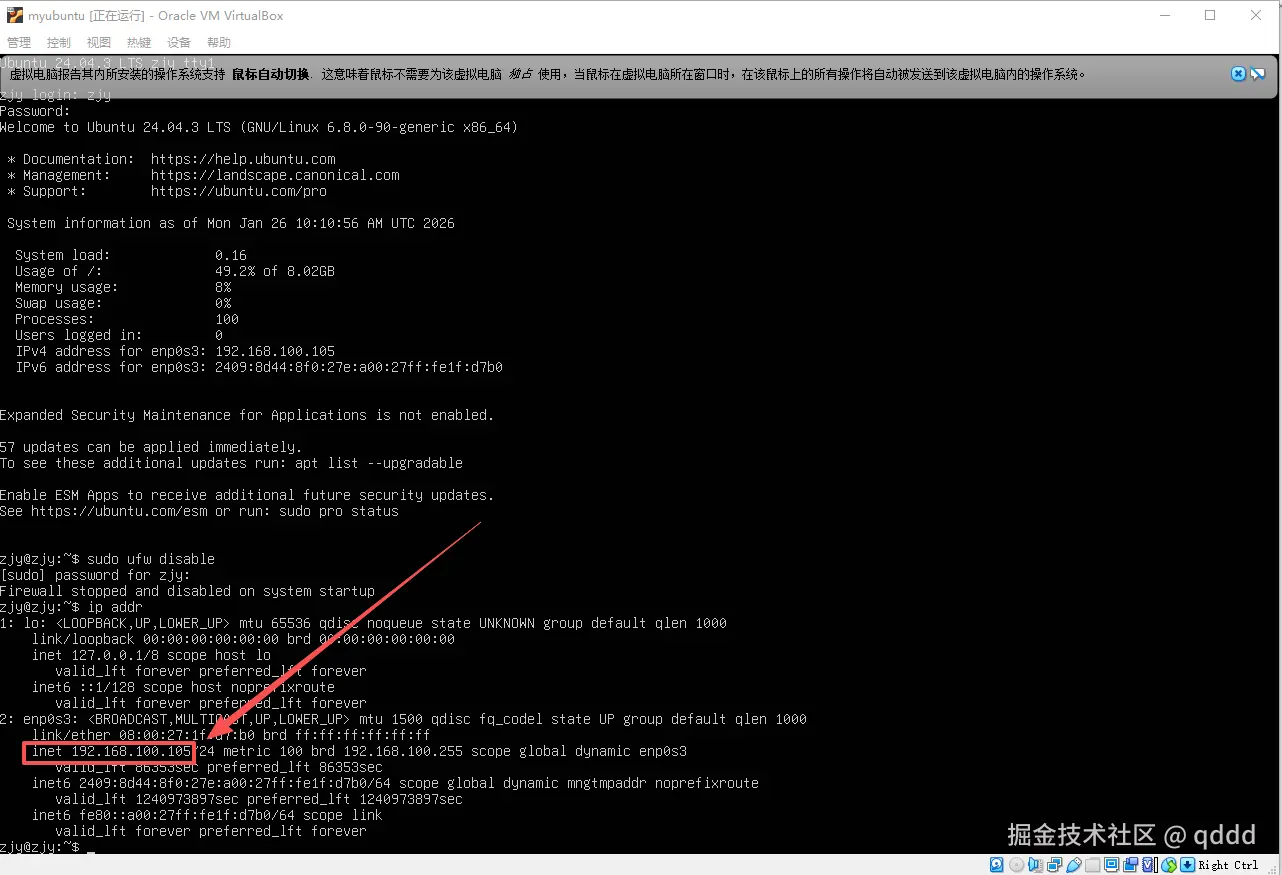Screen dimensions: 1282x875
Task: Click the 'valid_lft 1240973897sec' lifetime line
Action: click(259, 799)
